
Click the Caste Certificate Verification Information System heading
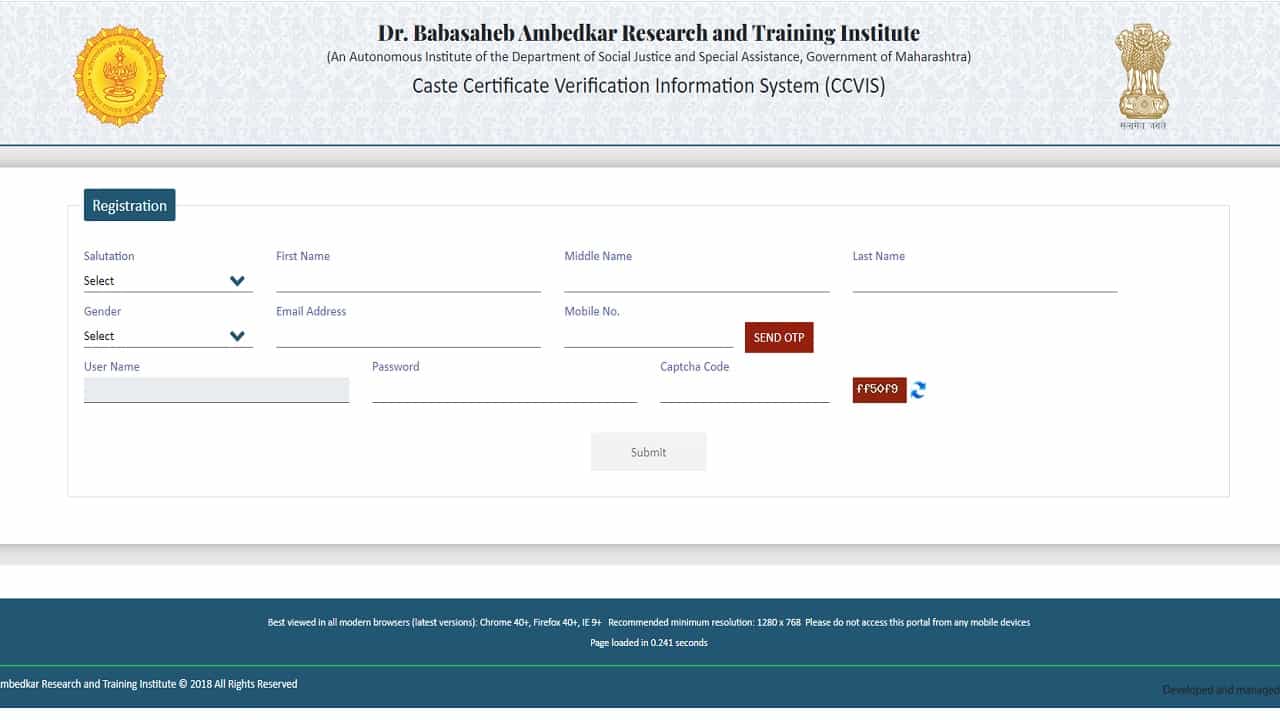[648, 86]
